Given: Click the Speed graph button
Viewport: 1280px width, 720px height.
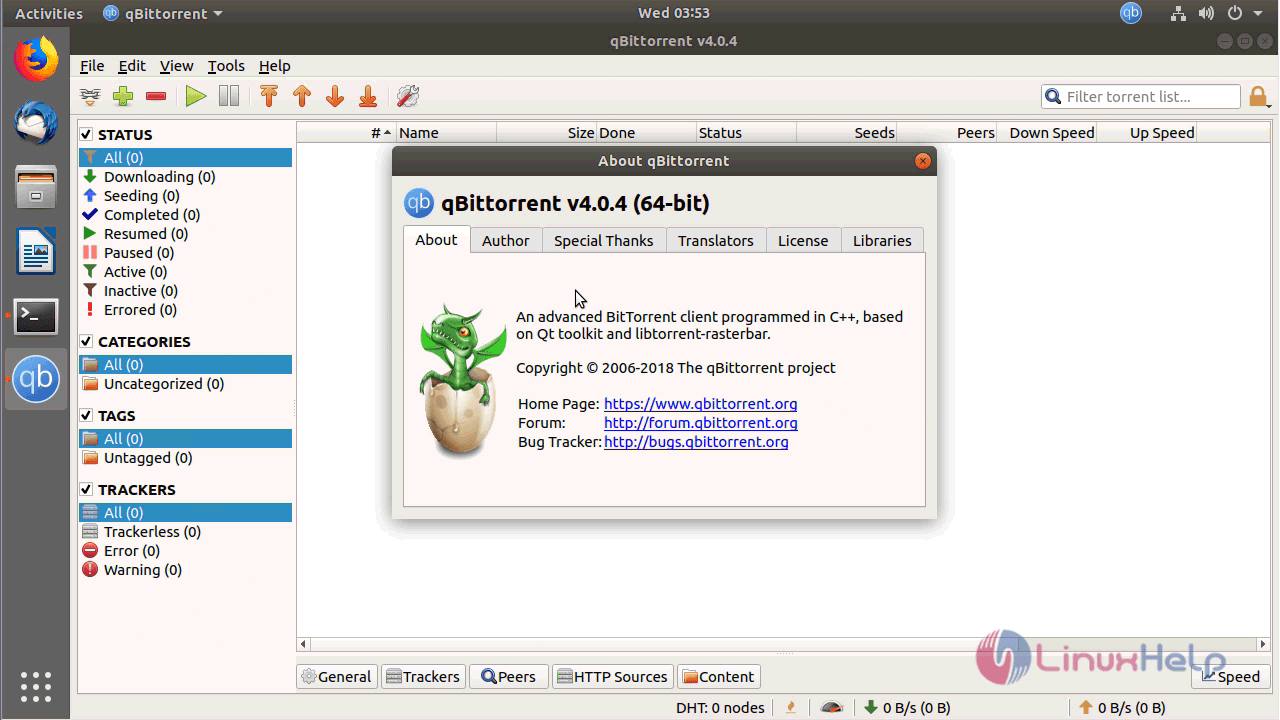Looking at the screenshot, I should click(1231, 677).
